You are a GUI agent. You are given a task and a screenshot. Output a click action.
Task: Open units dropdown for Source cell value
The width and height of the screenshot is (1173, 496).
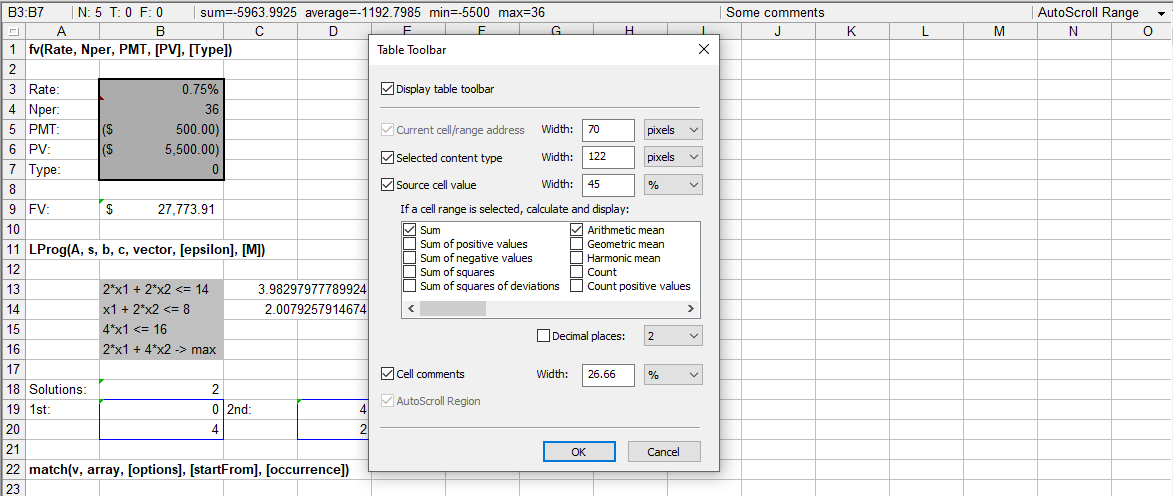point(672,185)
